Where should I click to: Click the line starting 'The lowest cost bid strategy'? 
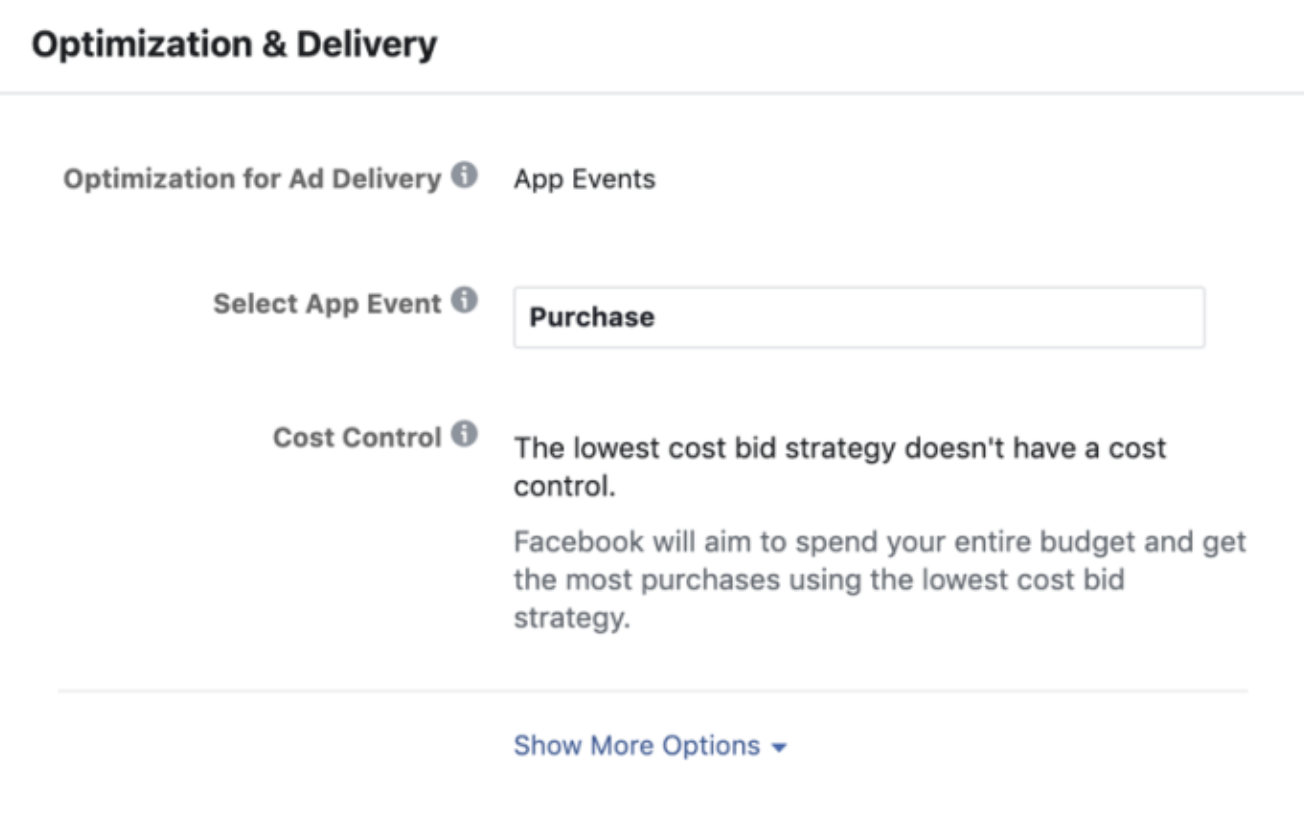pos(839,447)
